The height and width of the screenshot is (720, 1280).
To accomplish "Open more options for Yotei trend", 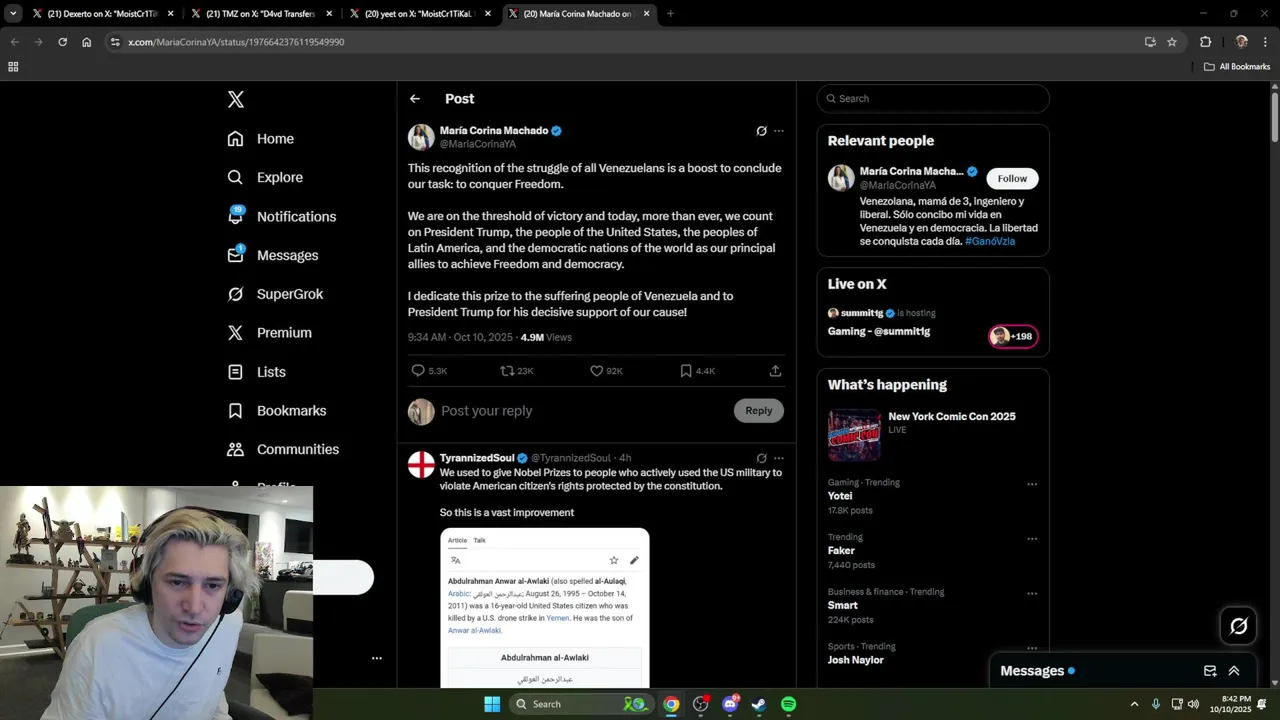I will pos(1032,484).
